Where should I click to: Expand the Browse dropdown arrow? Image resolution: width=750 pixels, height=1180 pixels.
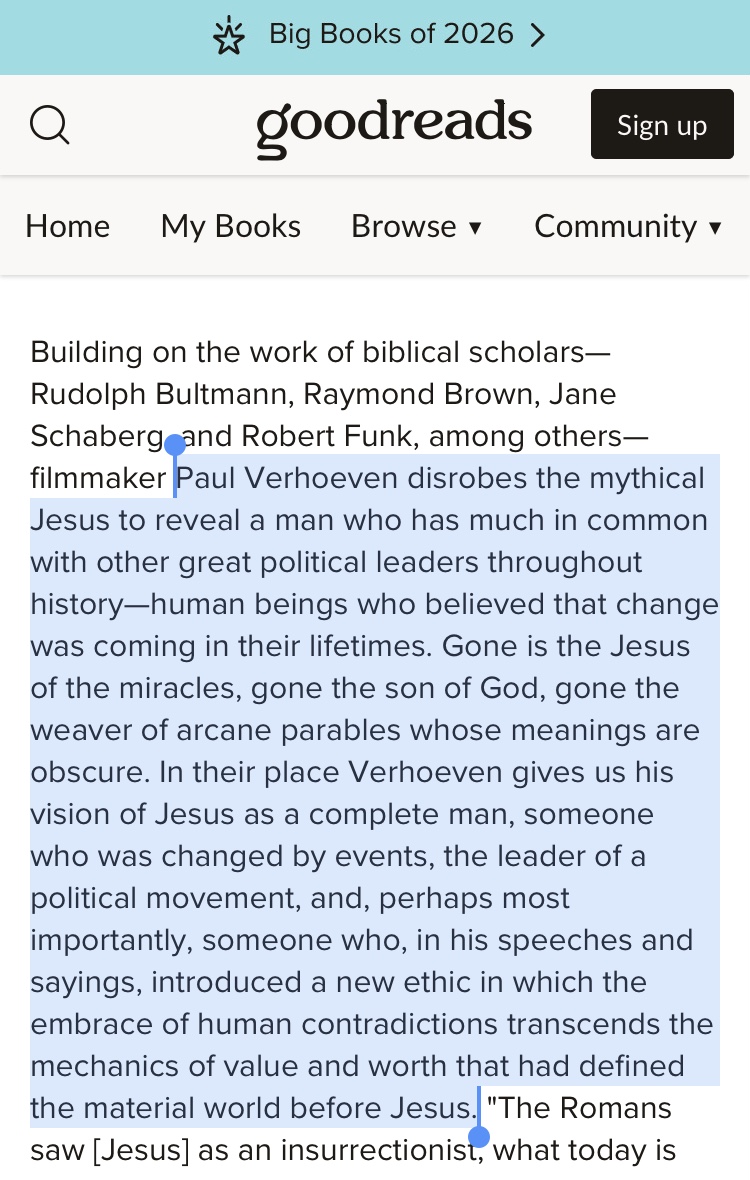click(475, 227)
